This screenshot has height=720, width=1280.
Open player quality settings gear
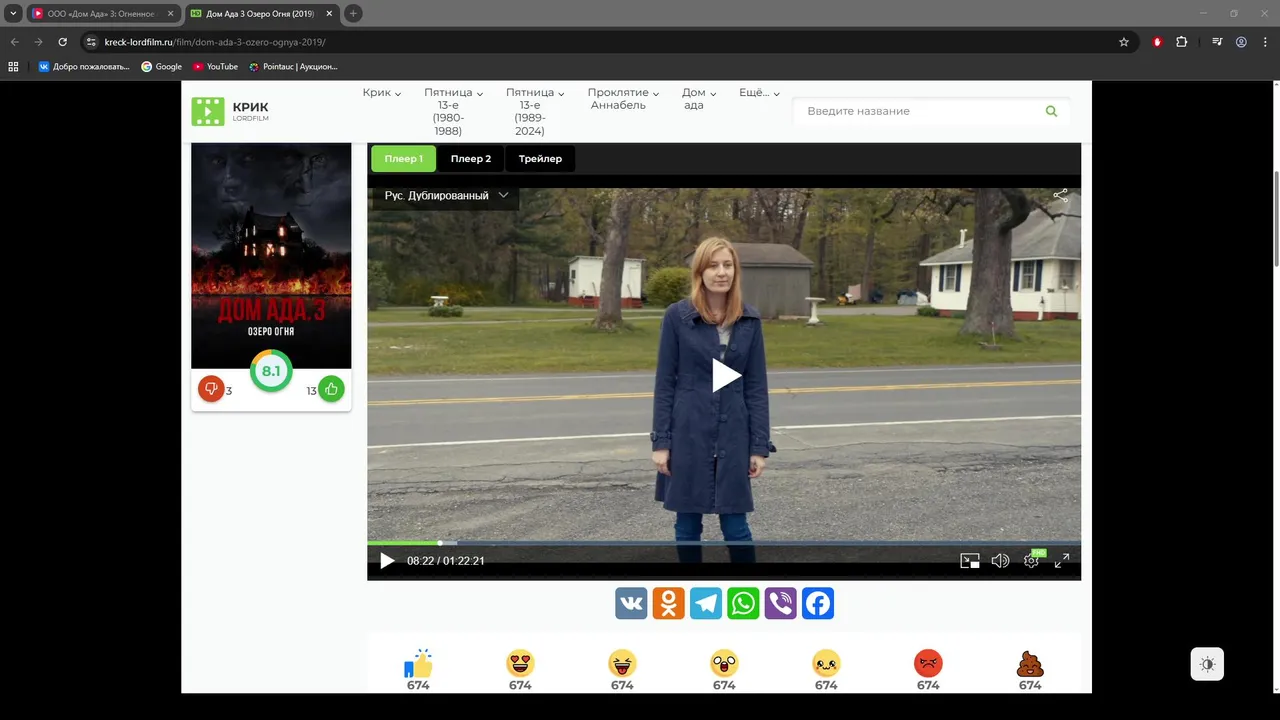(x=1031, y=561)
